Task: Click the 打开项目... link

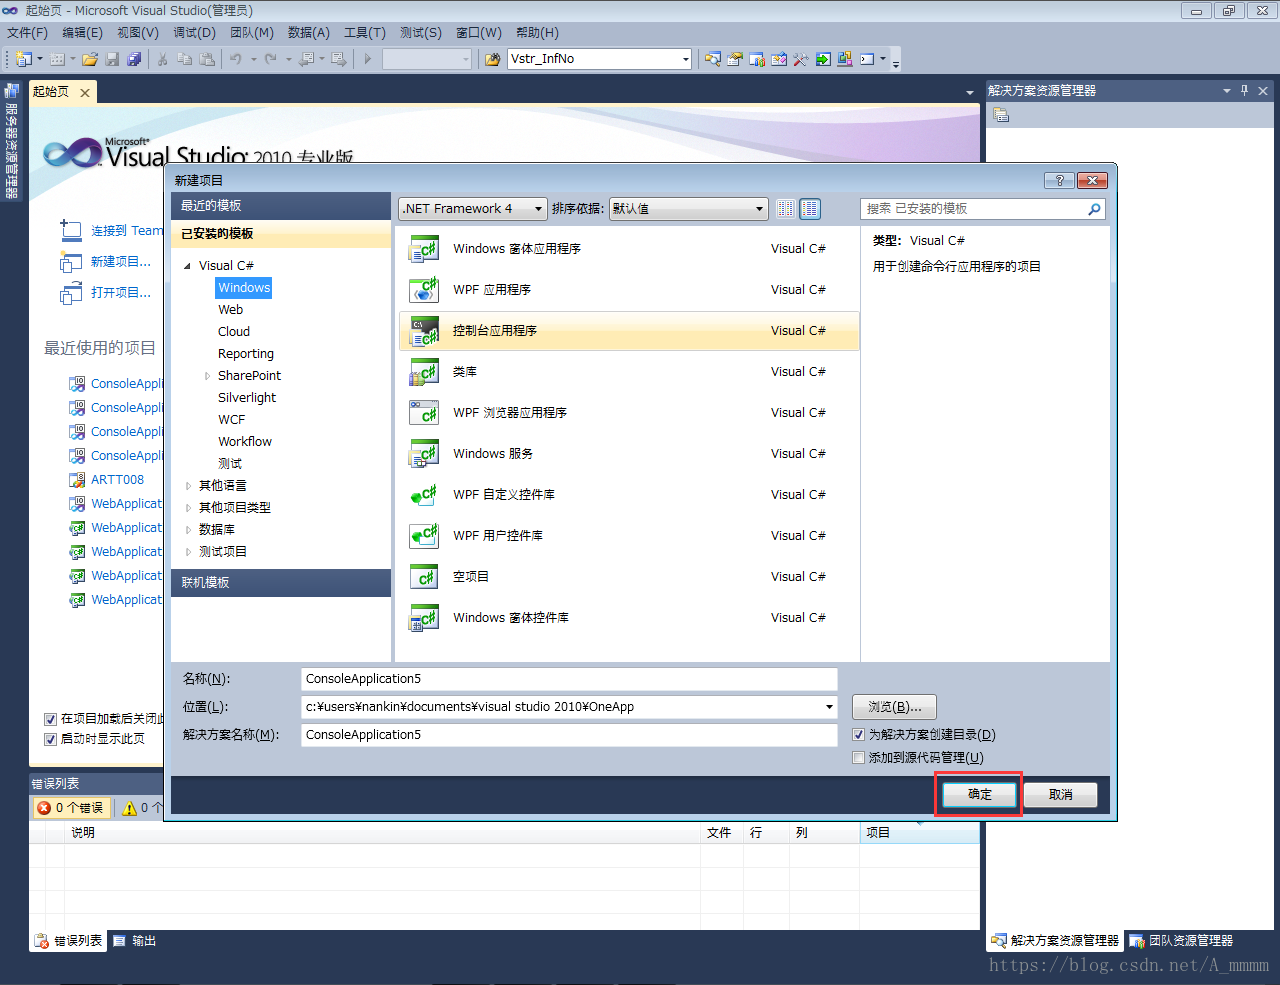Action: 121,293
